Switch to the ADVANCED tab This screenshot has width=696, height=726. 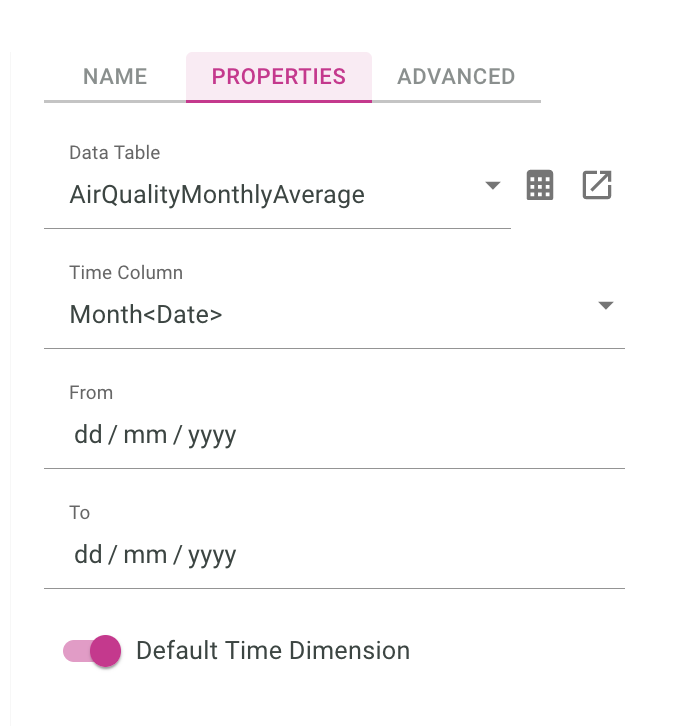click(456, 77)
